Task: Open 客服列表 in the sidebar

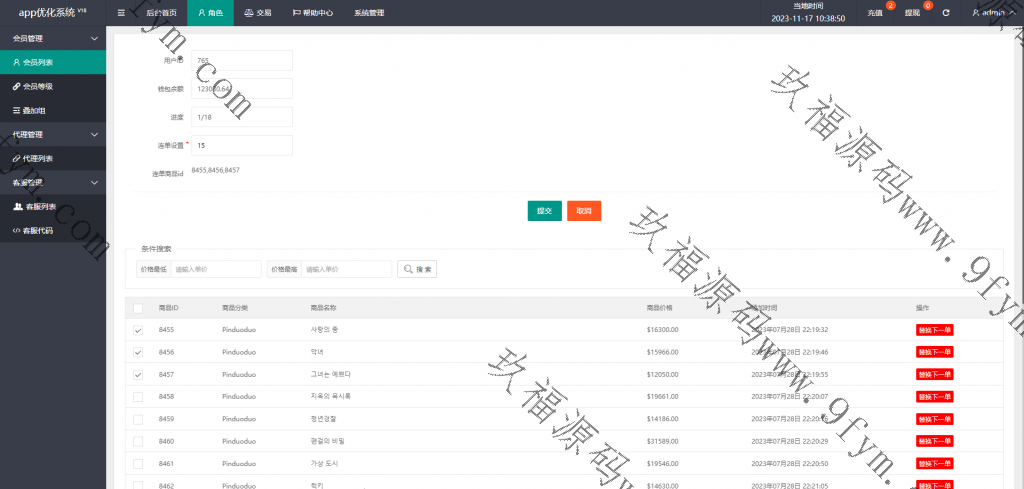Action: click(x=40, y=207)
